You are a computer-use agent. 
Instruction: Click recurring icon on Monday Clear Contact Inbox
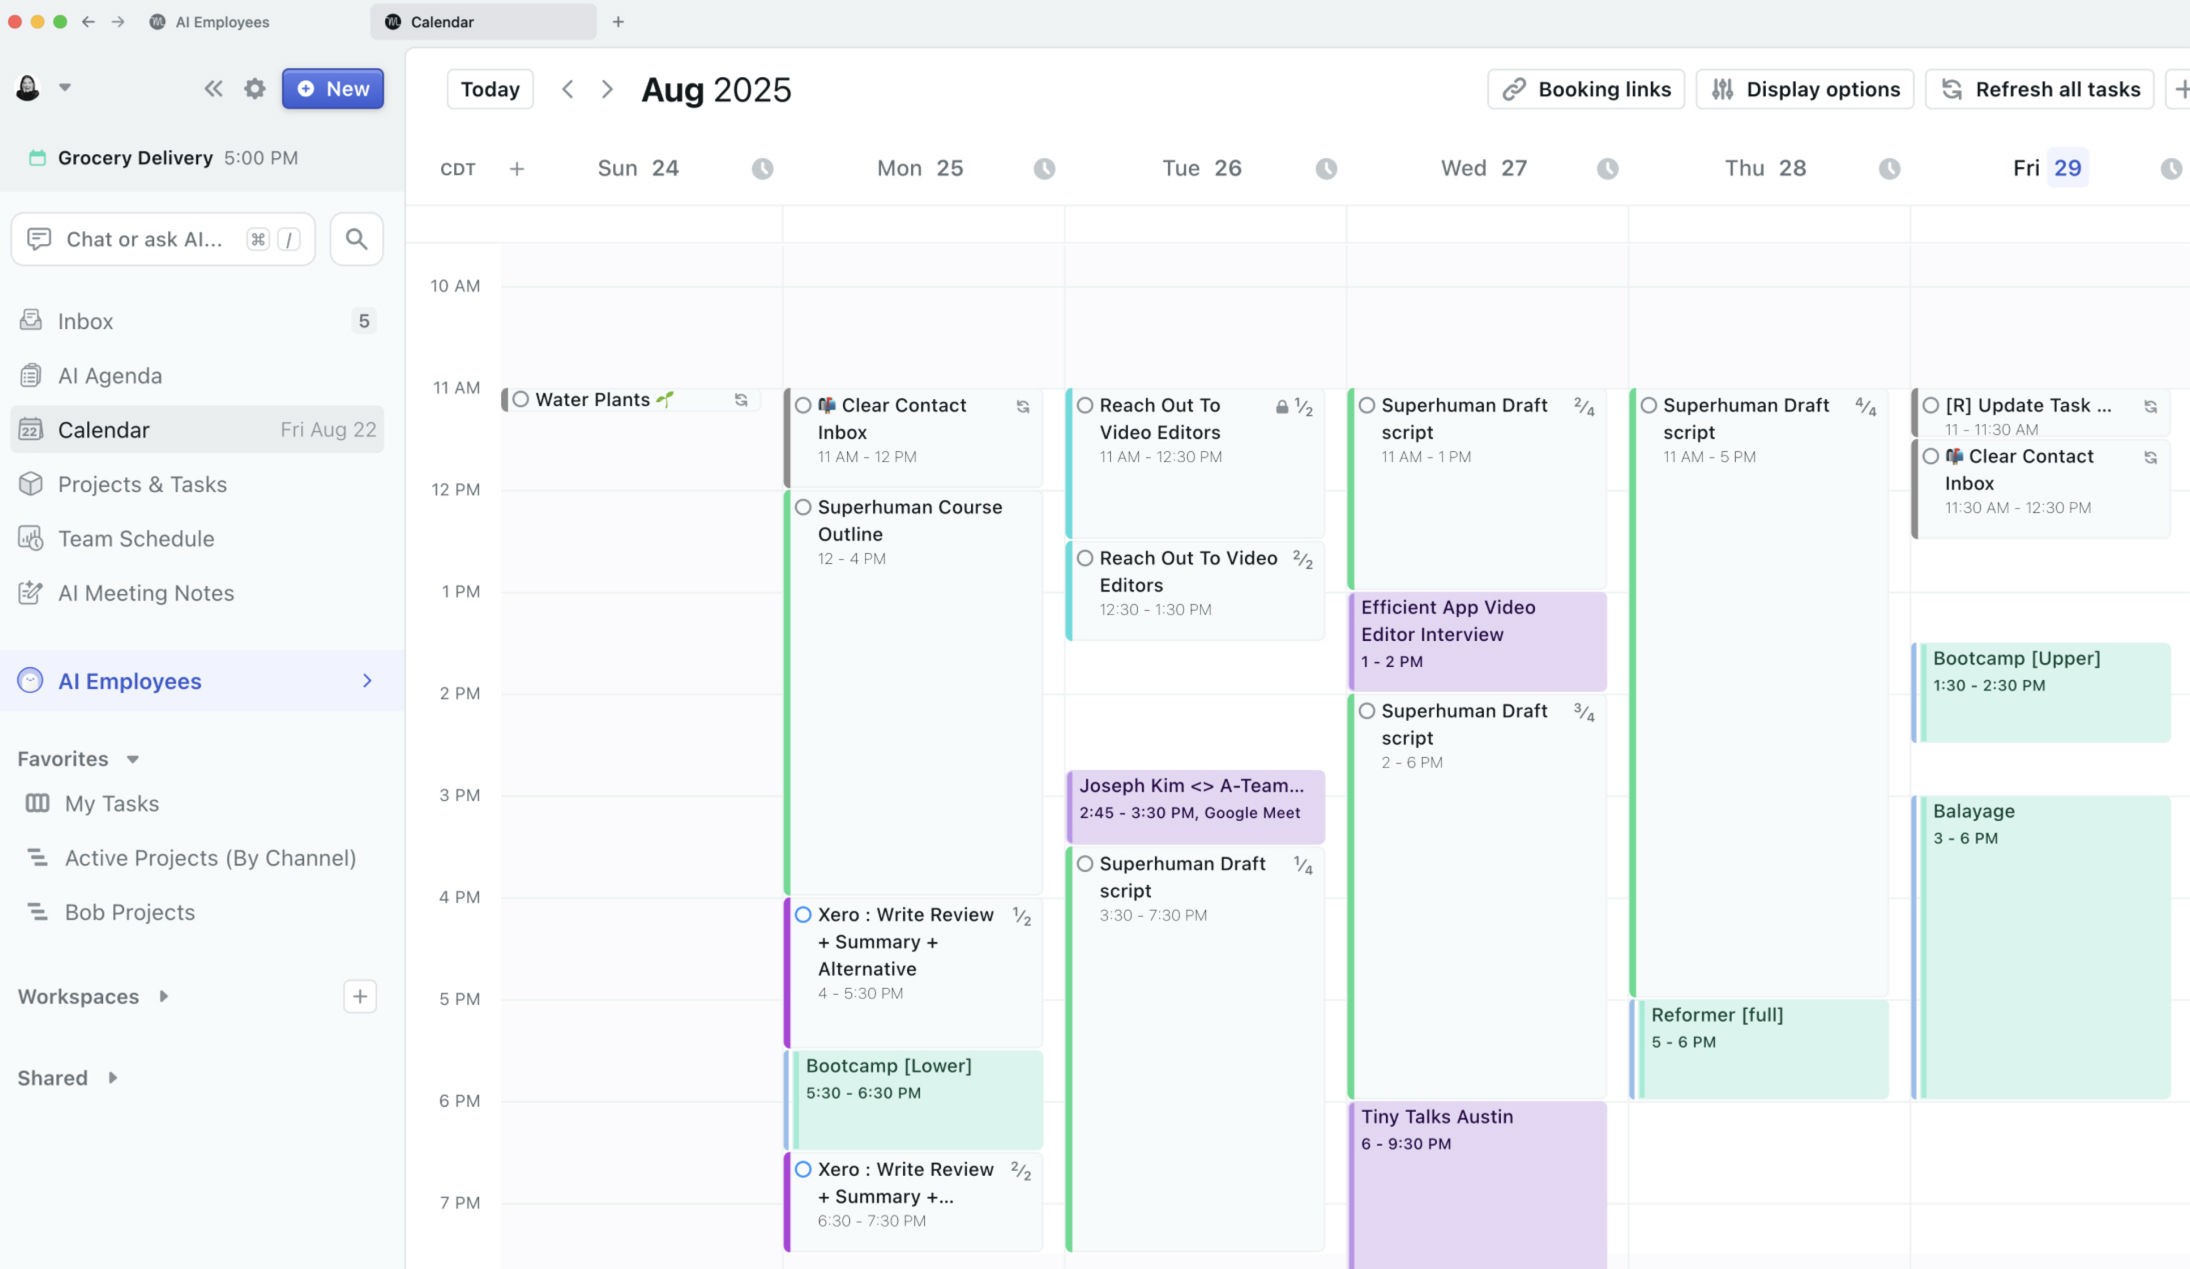[1023, 407]
